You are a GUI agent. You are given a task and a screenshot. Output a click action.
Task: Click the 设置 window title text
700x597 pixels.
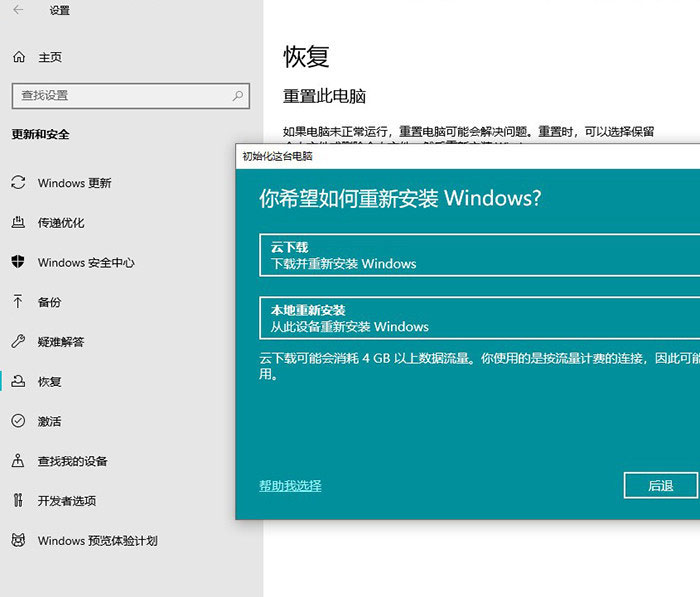coord(59,10)
